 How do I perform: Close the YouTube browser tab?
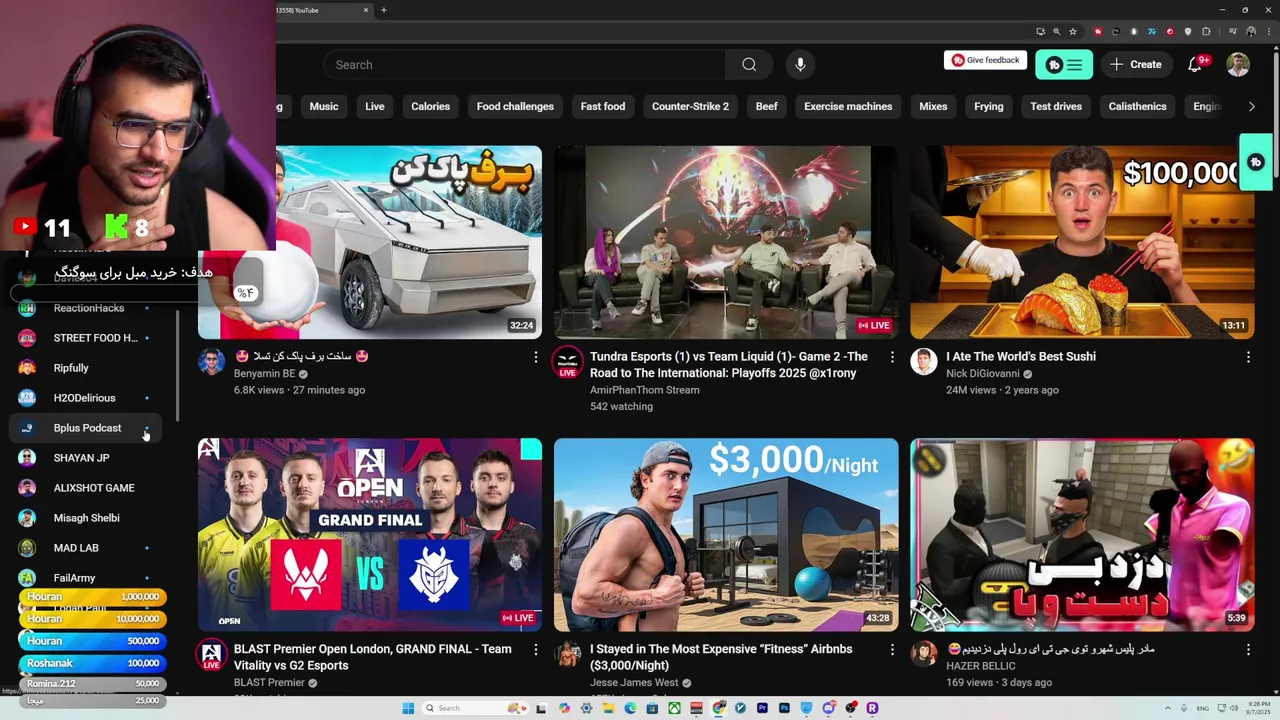tap(365, 10)
